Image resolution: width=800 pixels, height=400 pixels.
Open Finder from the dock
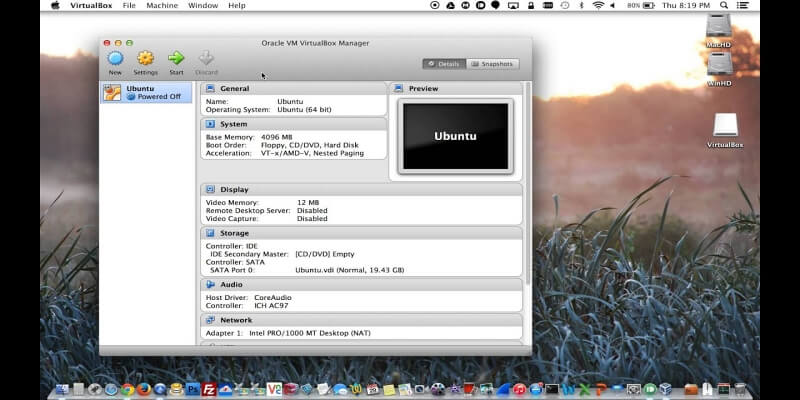pos(62,390)
